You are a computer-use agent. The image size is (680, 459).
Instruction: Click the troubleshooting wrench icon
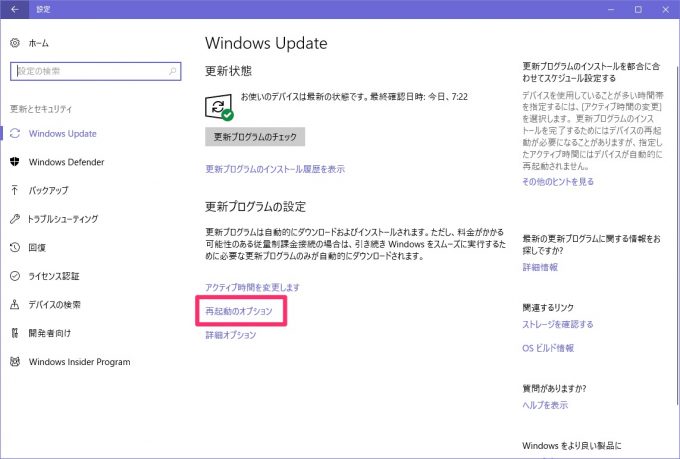tap(15, 219)
